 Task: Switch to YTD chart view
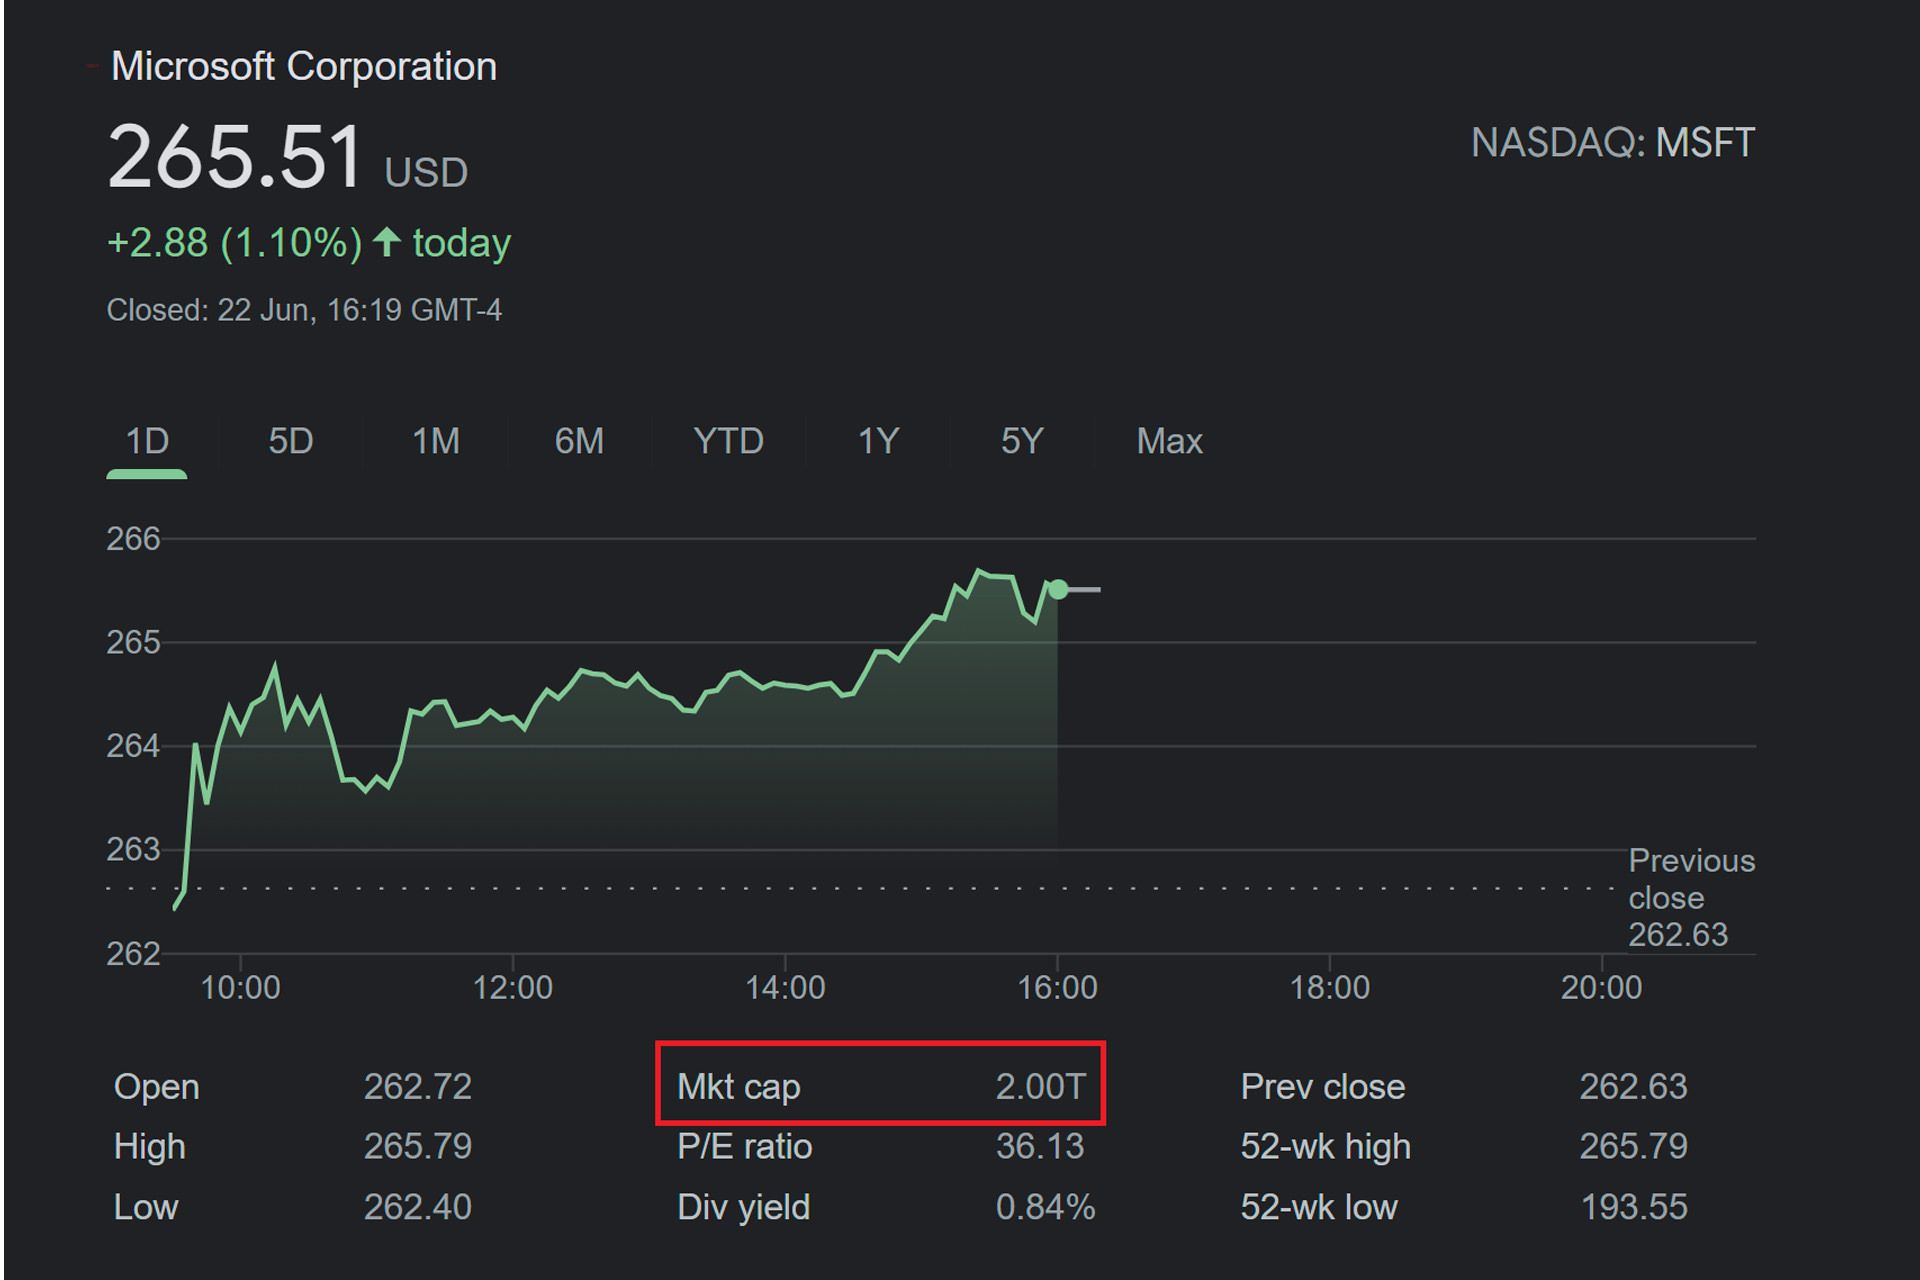(x=728, y=441)
